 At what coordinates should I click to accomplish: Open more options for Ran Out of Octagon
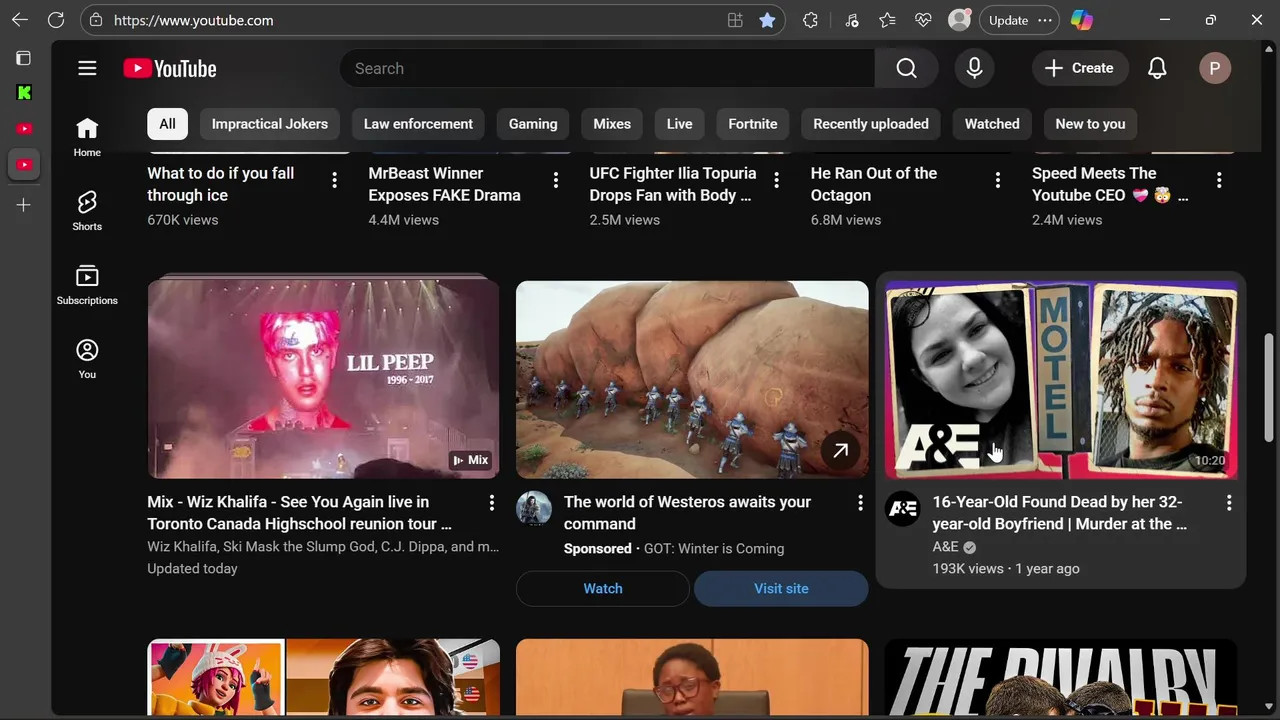(x=998, y=180)
